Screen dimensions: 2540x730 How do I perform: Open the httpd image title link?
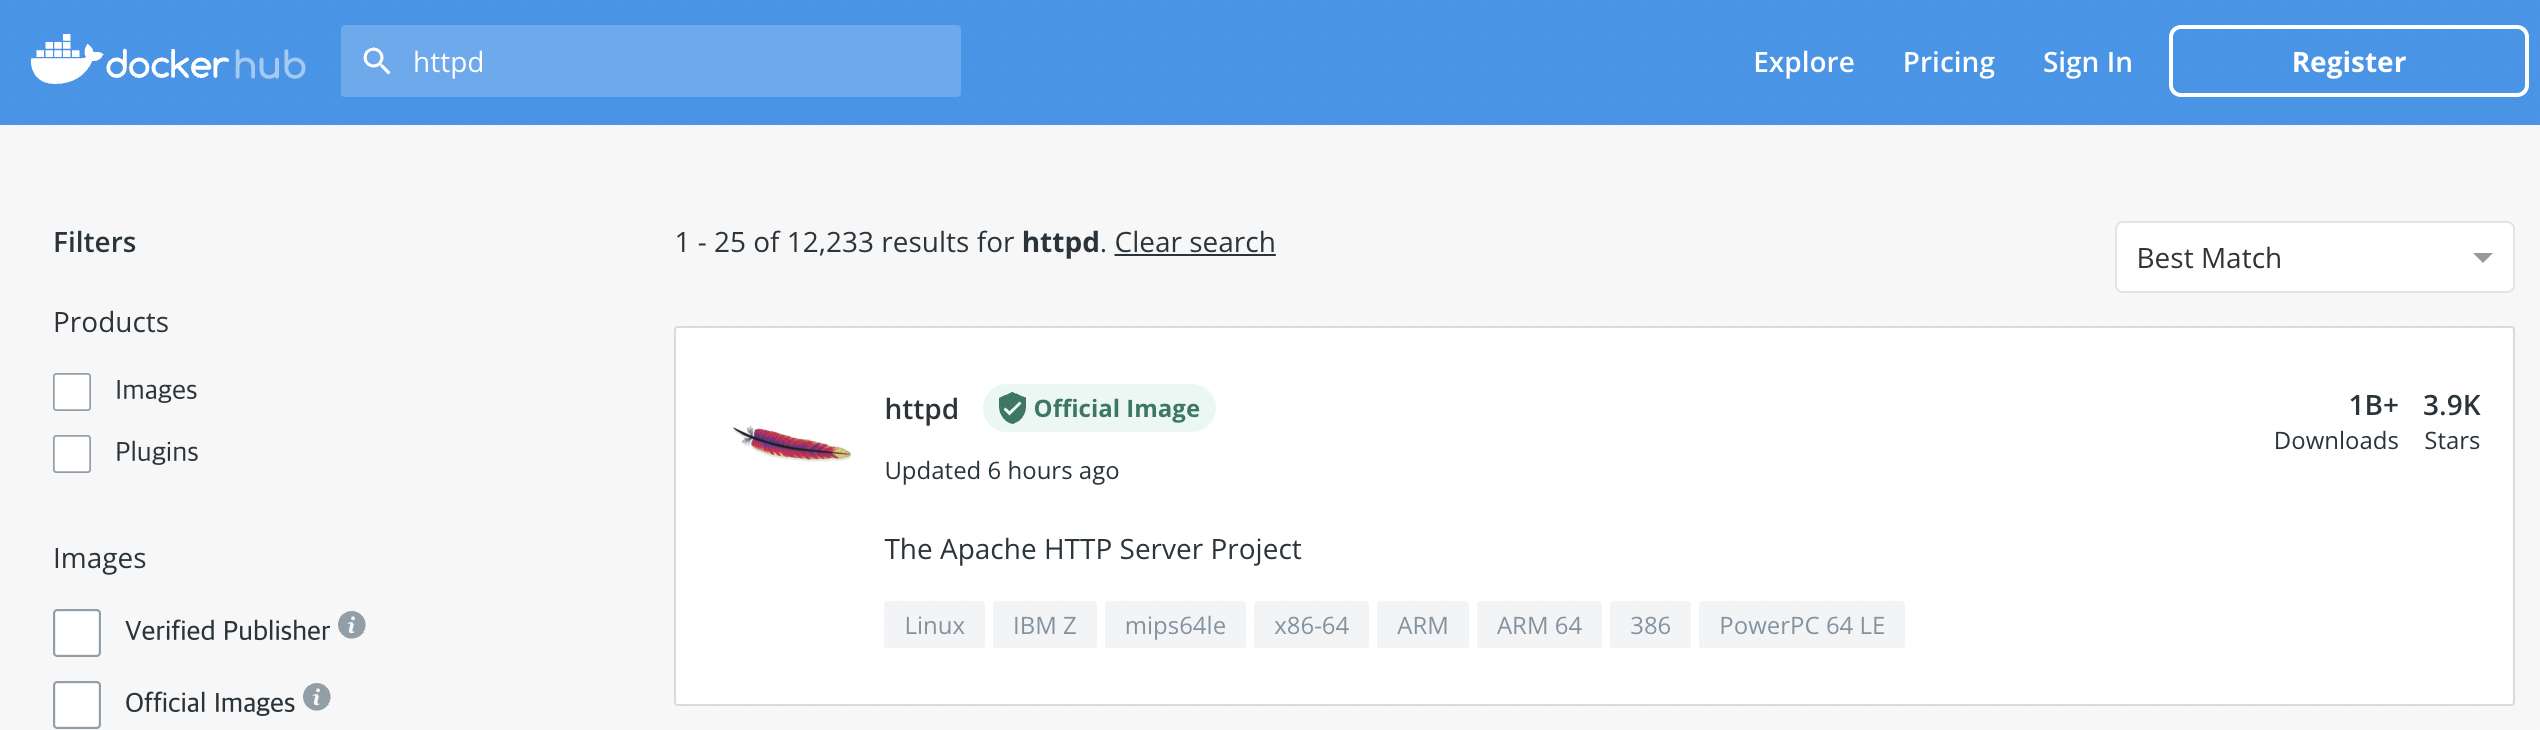click(921, 408)
